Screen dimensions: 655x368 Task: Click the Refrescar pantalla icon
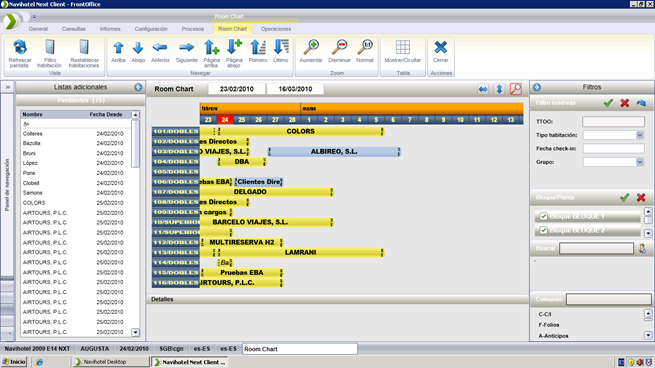coord(20,48)
